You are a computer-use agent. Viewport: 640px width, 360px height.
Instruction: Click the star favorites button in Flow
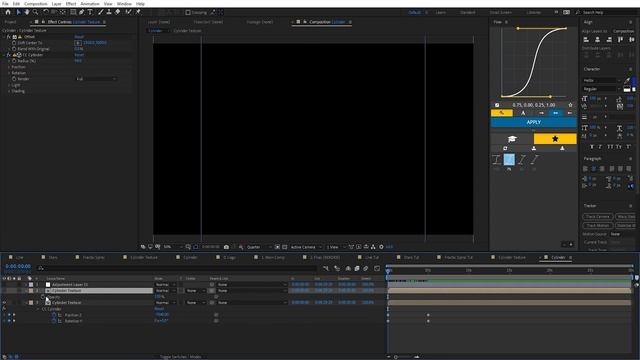555,139
